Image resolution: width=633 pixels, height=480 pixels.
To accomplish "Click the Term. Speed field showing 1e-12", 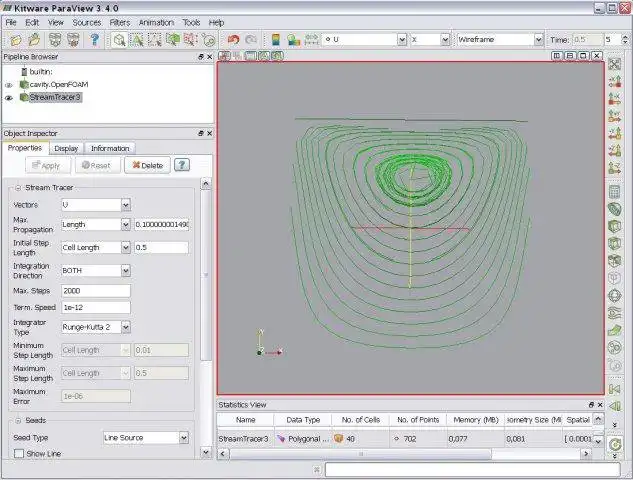I will point(96,308).
